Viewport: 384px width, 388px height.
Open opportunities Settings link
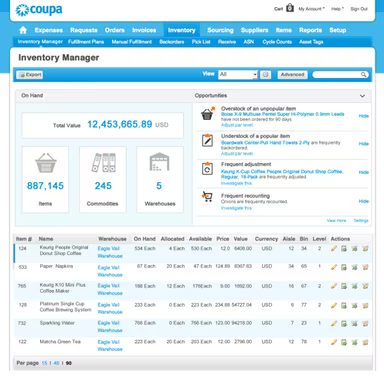tap(361, 221)
